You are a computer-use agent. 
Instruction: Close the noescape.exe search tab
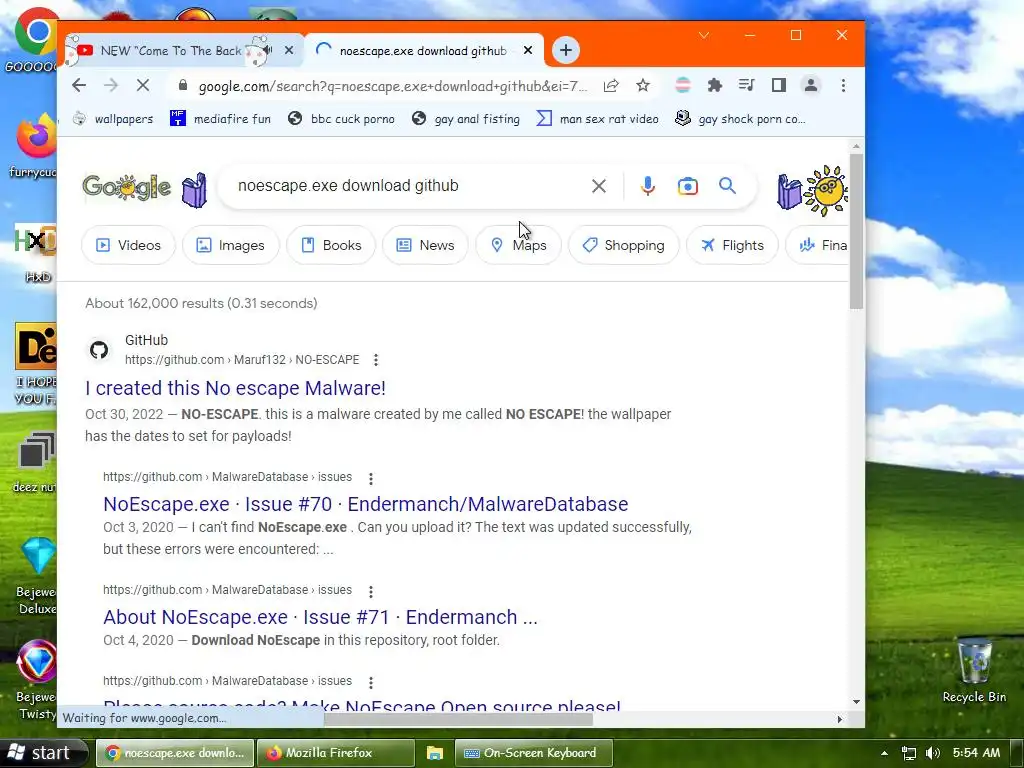[528, 50]
